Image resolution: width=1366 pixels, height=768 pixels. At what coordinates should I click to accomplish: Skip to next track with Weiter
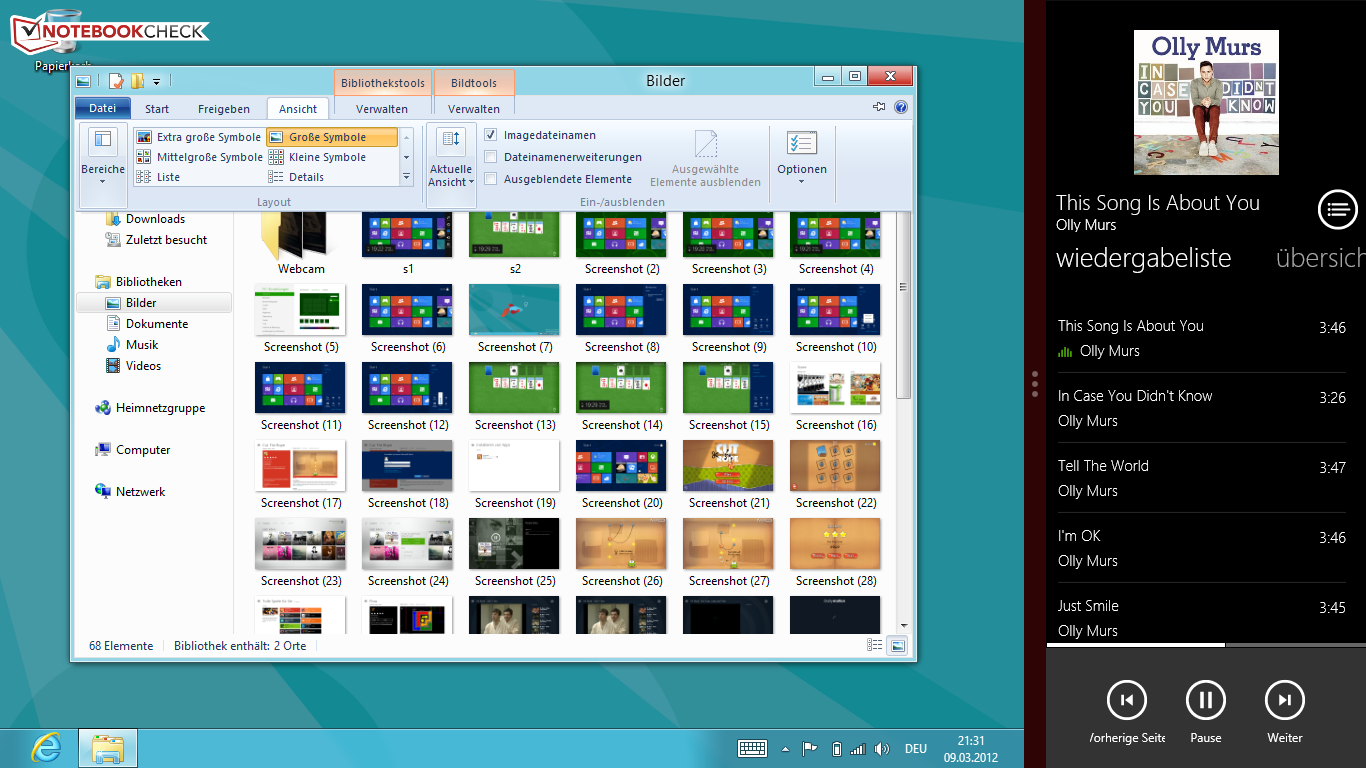(1285, 700)
